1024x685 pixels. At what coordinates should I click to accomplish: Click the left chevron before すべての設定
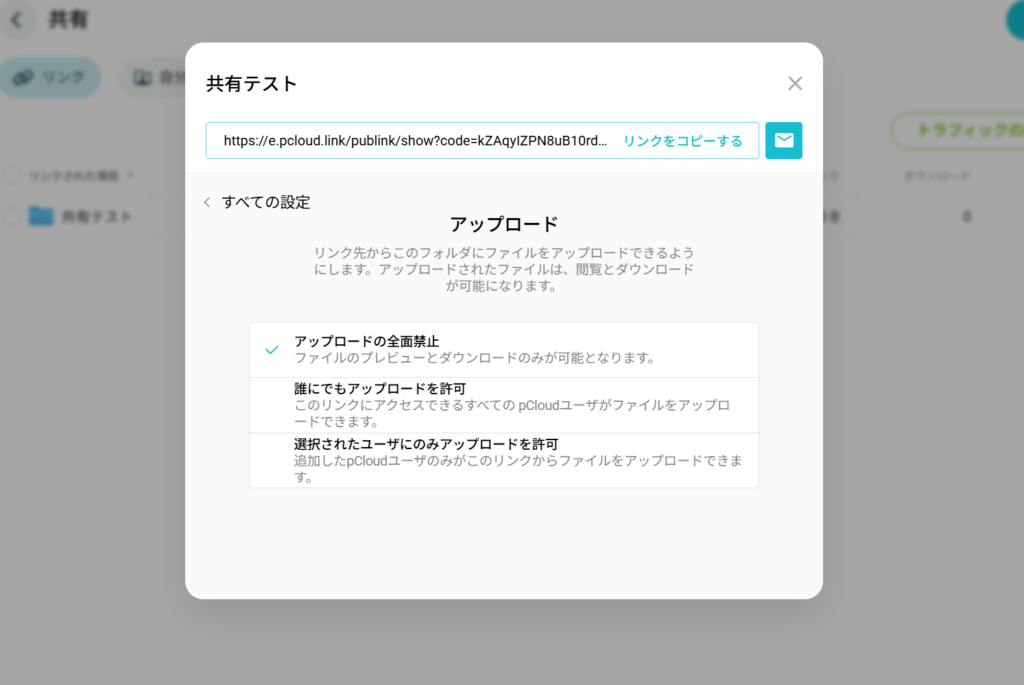coord(207,202)
